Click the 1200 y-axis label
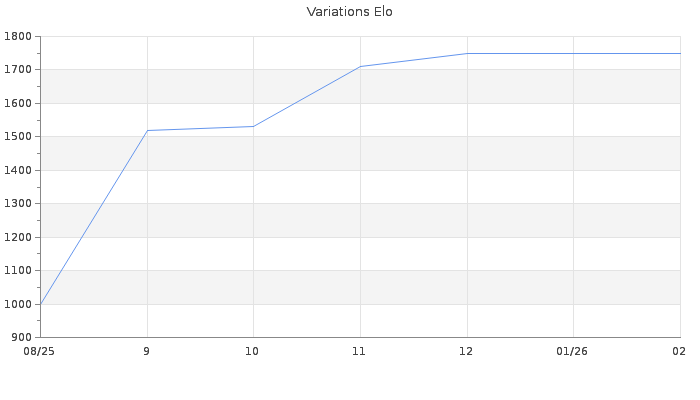 click(x=18, y=237)
